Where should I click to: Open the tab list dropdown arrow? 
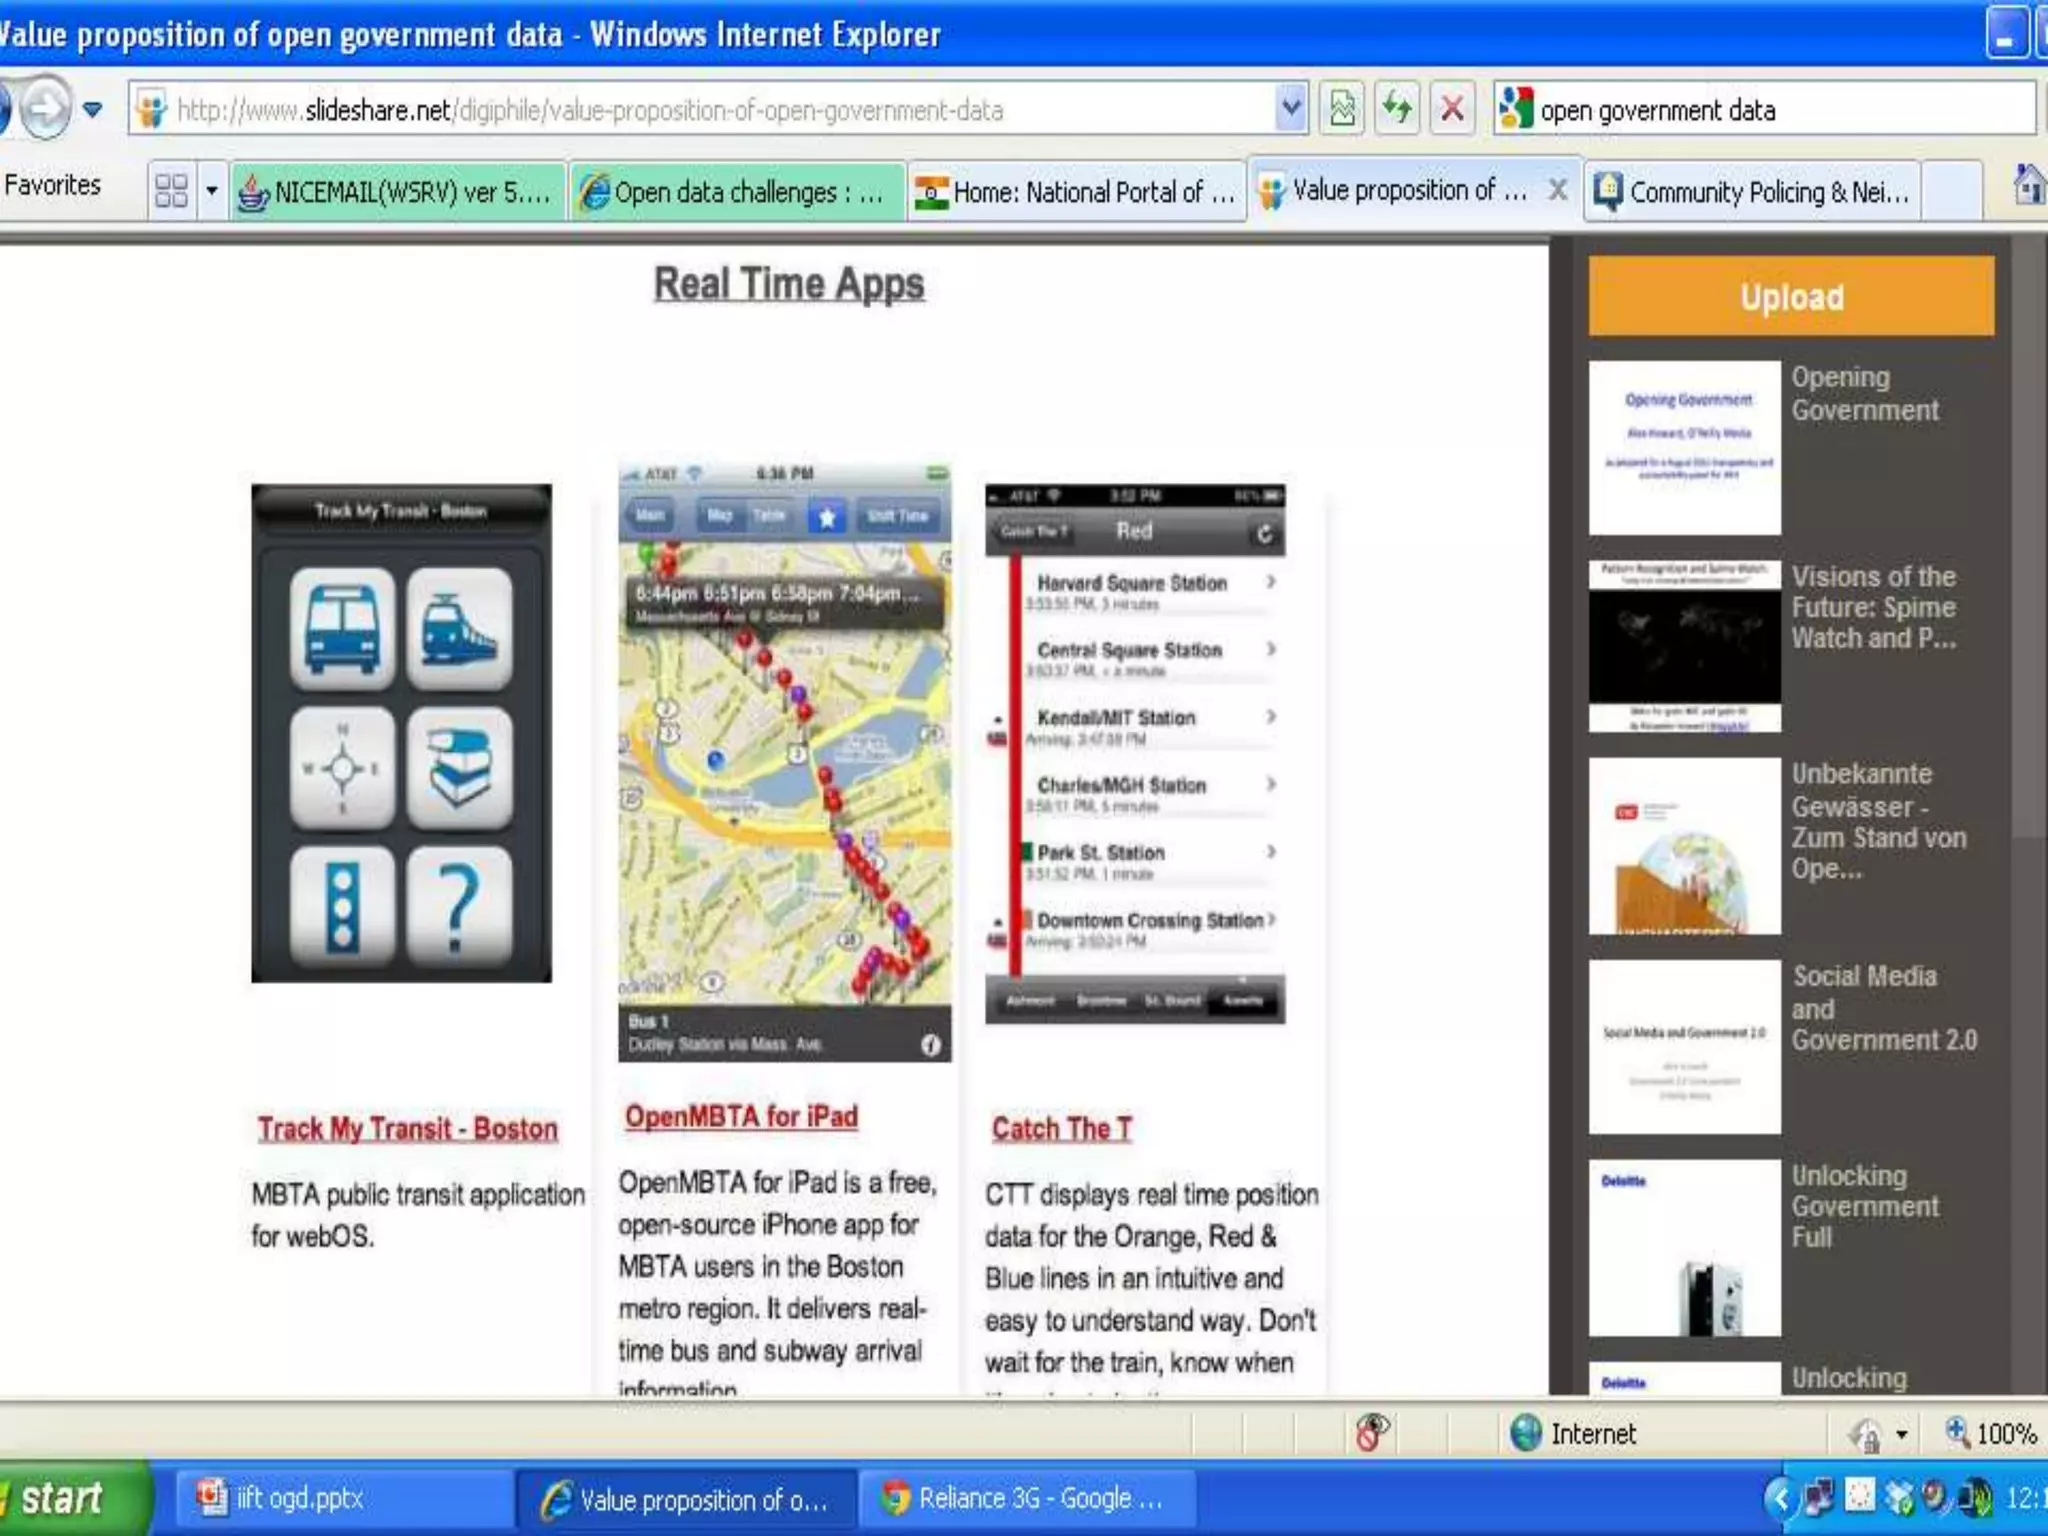click(x=211, y=190)
